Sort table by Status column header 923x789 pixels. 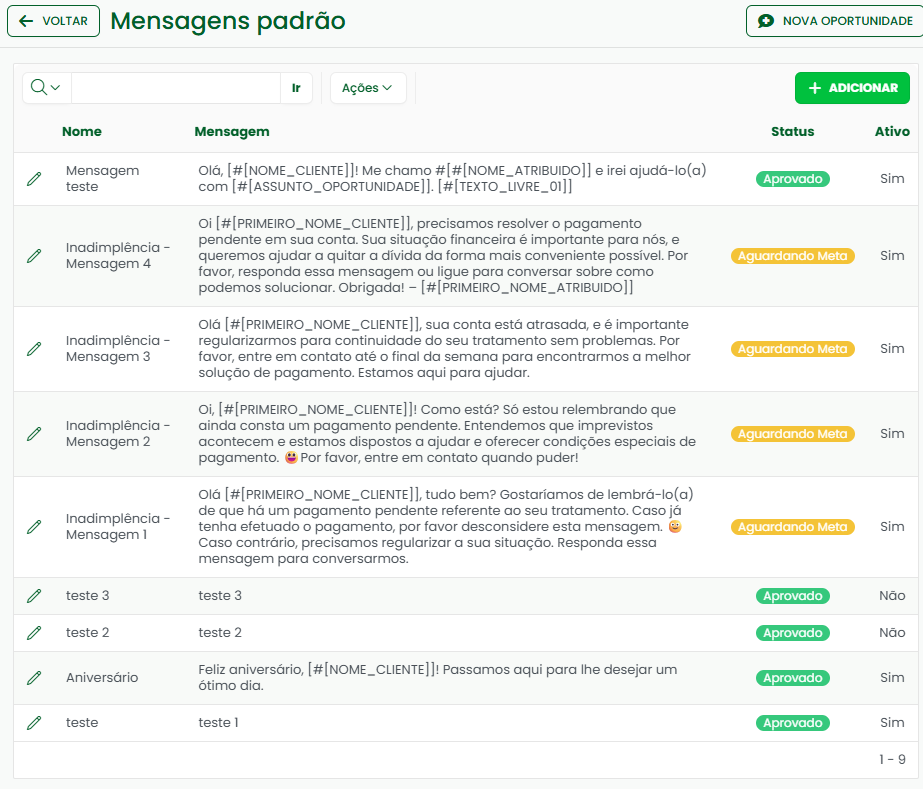(792, 131)
